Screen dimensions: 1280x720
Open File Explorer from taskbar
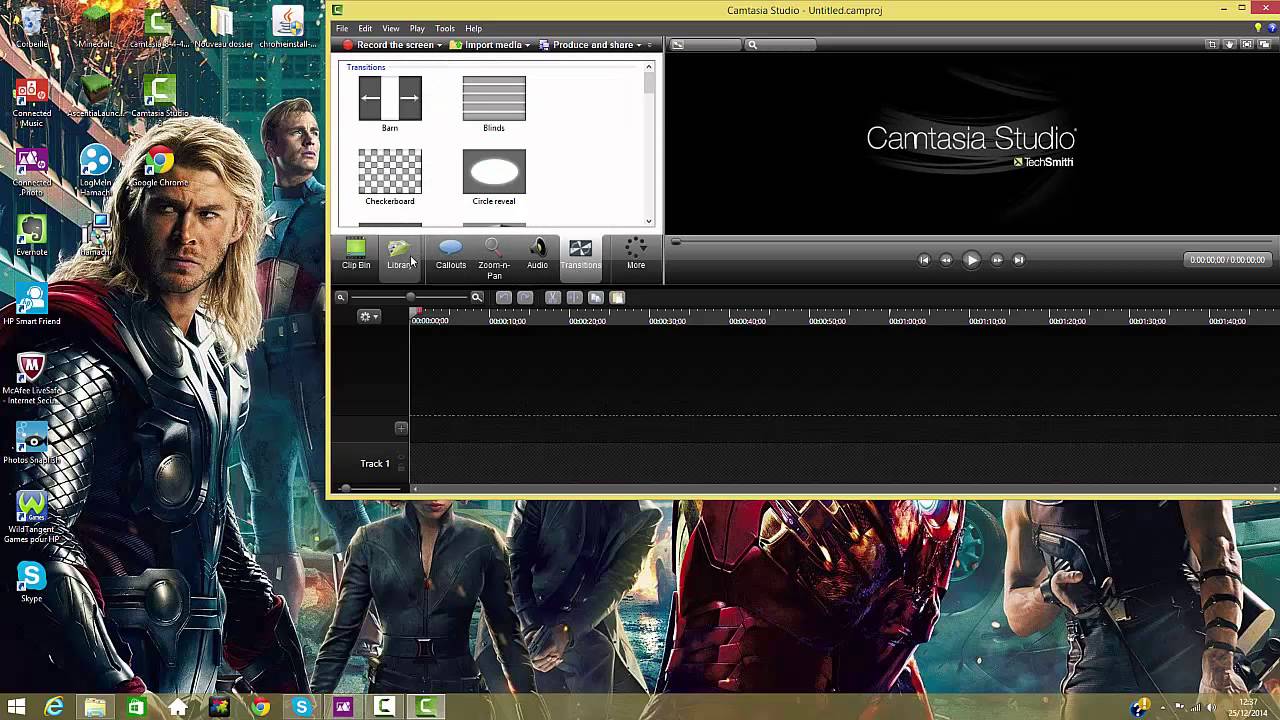click(95, 707)
